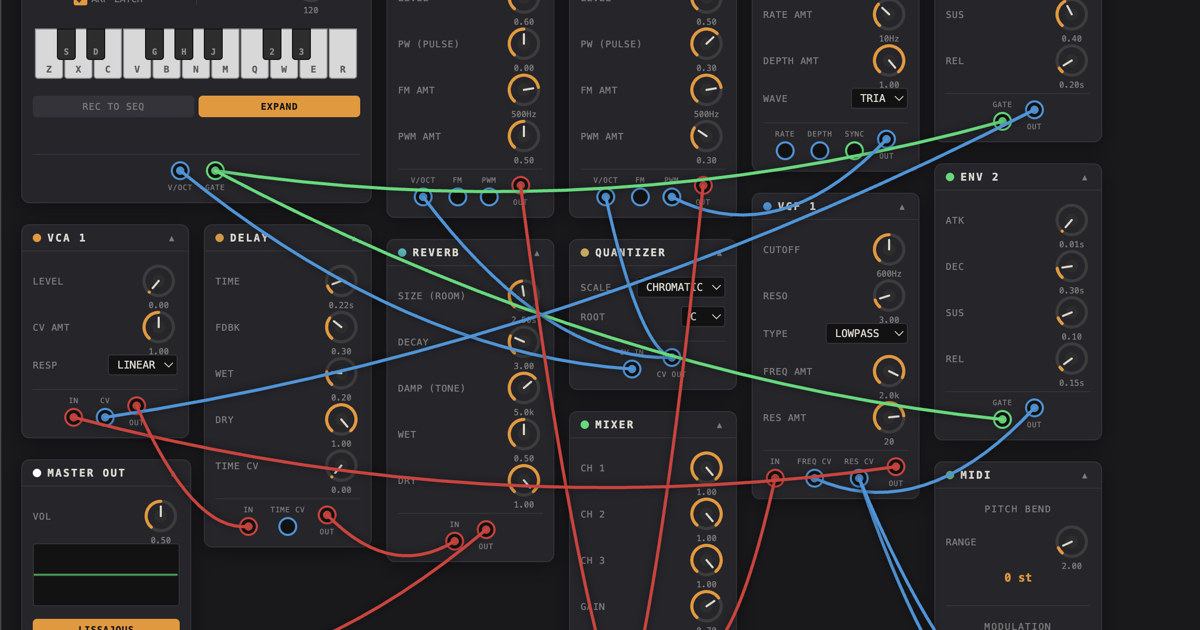1200x630 pixels.
Task: Click the MIDI pitch bend RANGE knob
Action: tap(1071, 542)
